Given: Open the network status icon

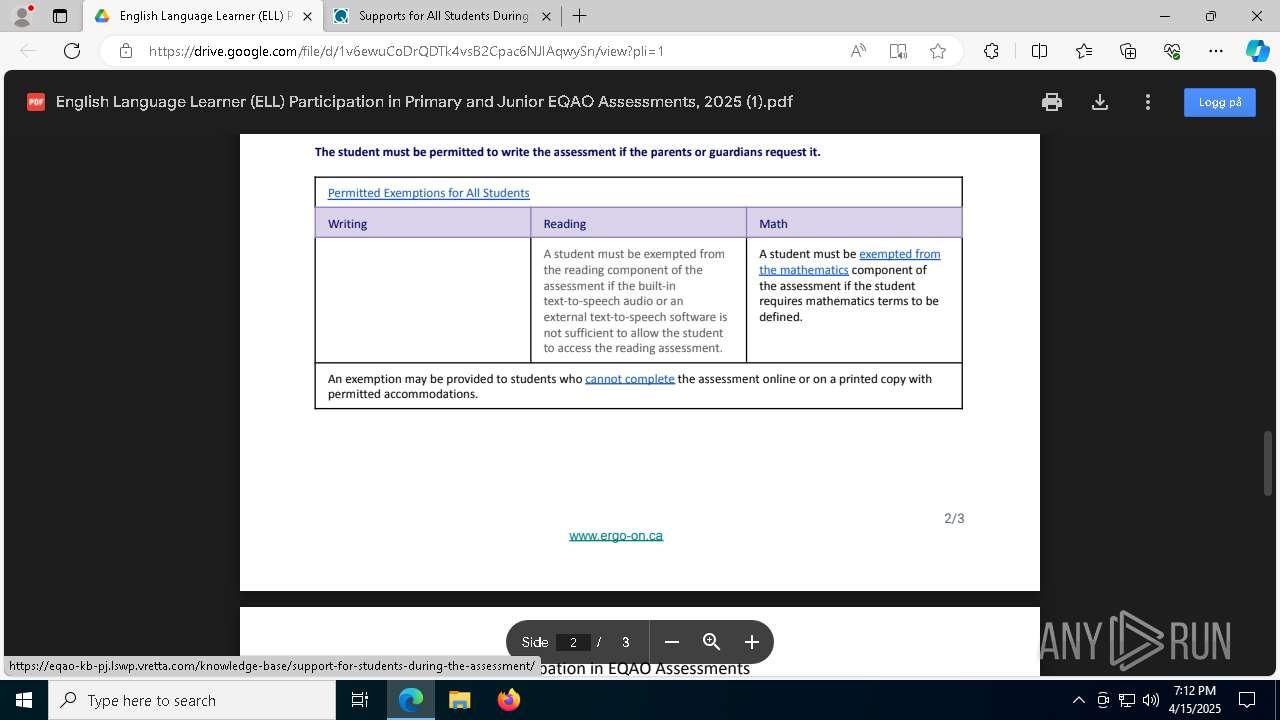Looking at the screenshot, I should tap(1127, 700).
